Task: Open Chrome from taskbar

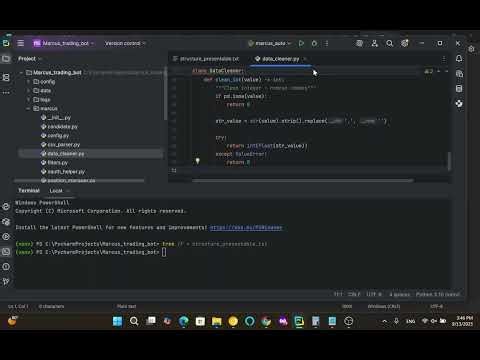Action: tap(266, 321)
